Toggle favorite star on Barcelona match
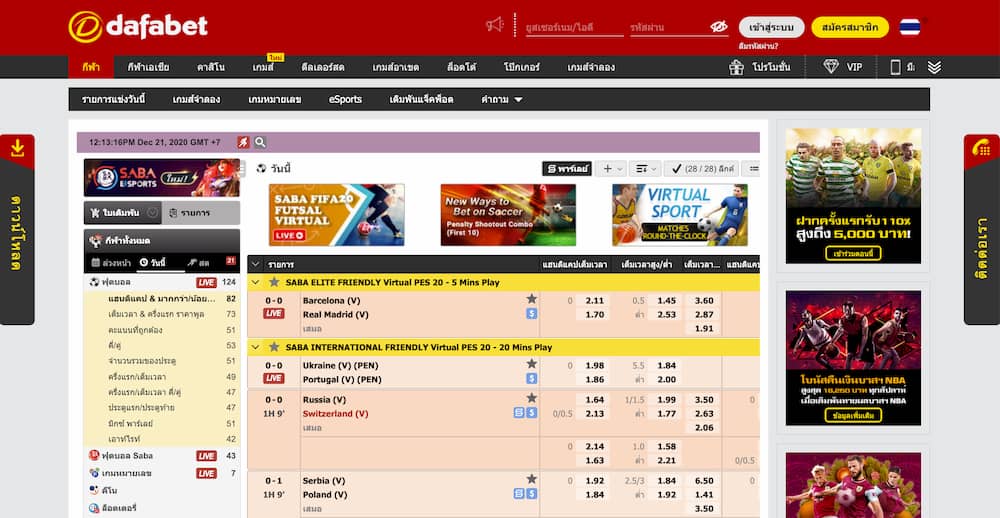Viewport: 1000px width, 518px height. pos(531,299)
